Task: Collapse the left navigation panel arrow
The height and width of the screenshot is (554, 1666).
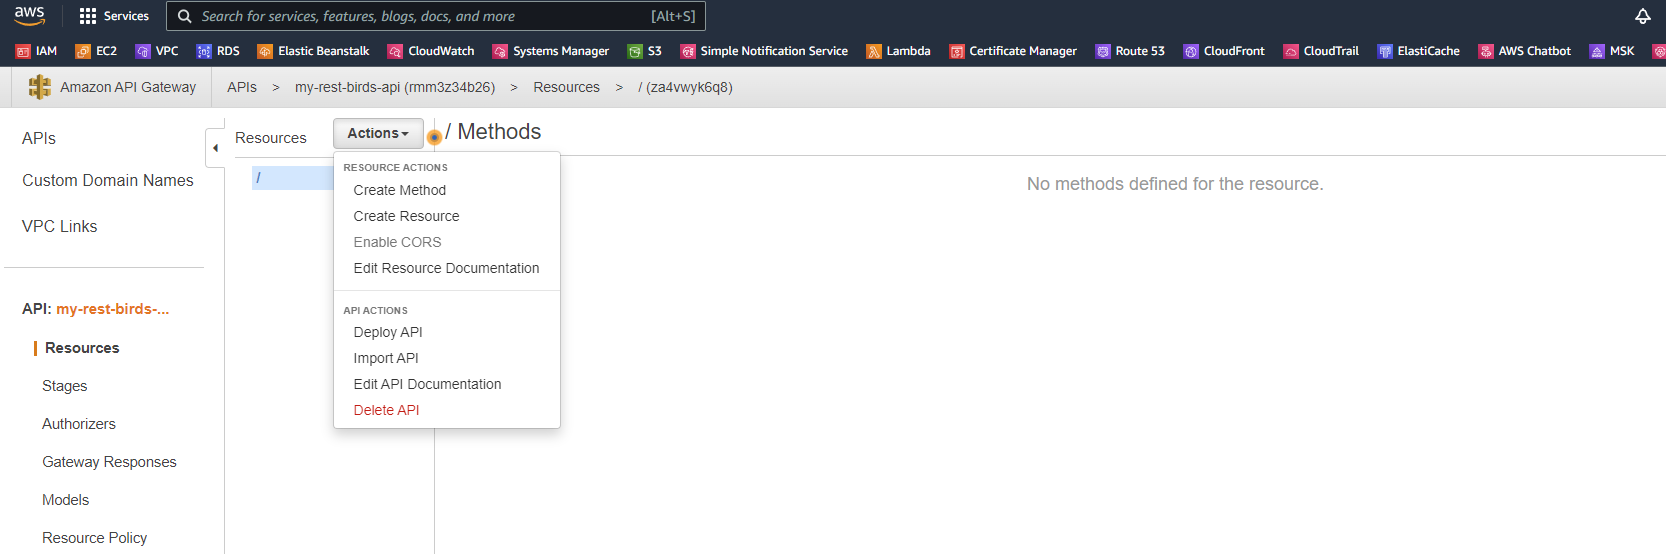Action: [x=215, y=148]
